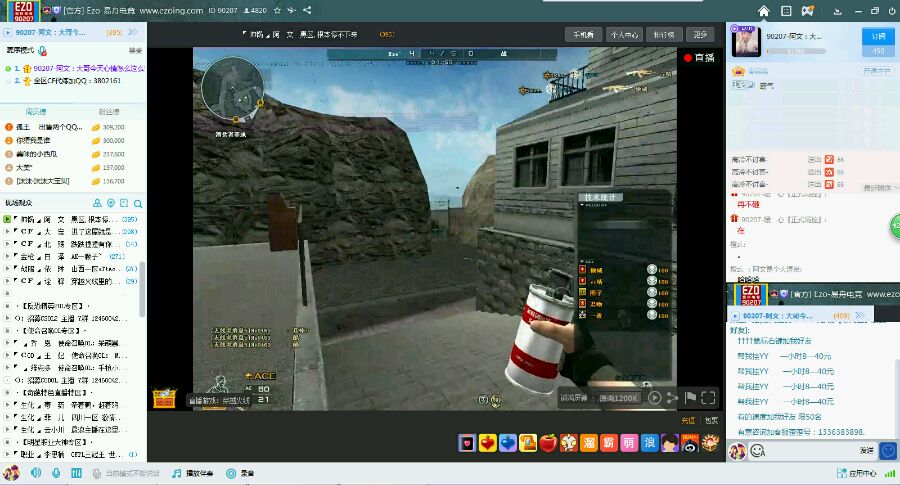
Task: Send the blue heart gift
Action: click(x=507, y=443)
